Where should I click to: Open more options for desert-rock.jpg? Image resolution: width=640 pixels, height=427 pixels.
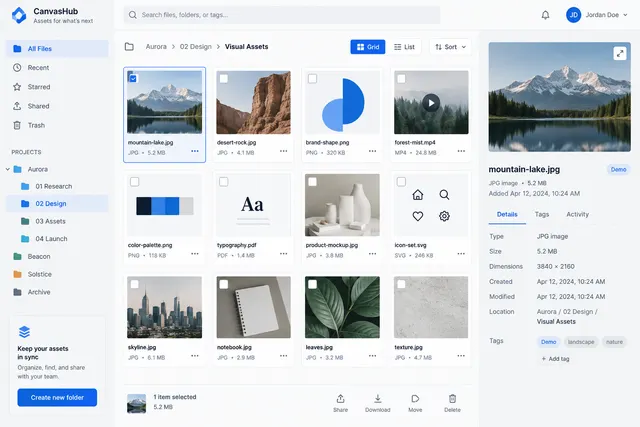284,151
